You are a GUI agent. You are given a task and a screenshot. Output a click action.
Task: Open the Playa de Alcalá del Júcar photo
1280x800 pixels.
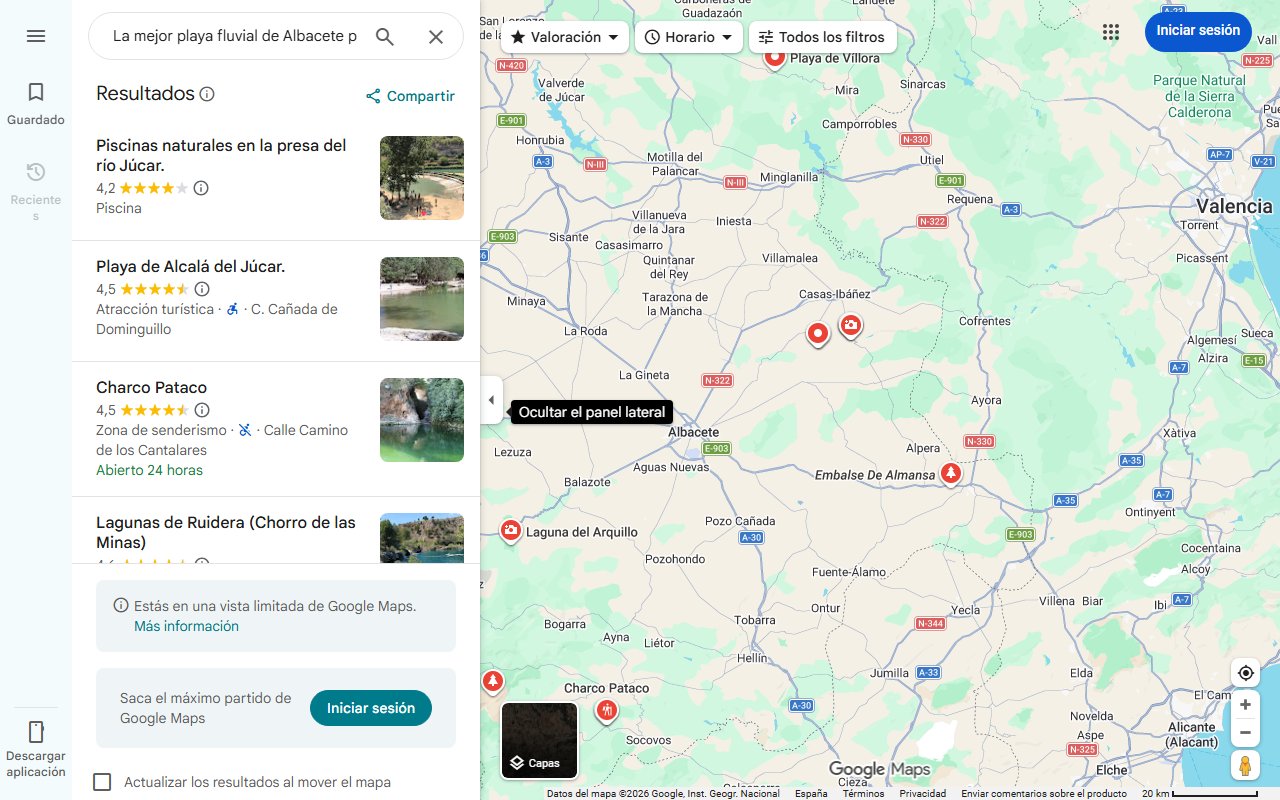click(x=421, y=298)
